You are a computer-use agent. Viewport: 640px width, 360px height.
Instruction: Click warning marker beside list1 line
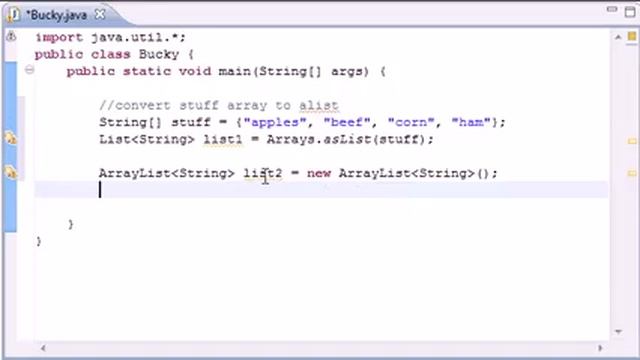tap(11, 138)
